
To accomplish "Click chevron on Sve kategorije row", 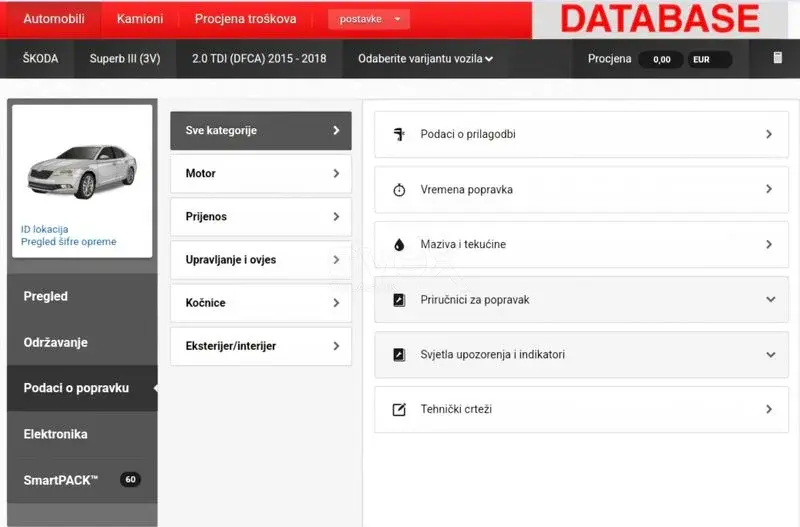I will click(x=336, y=131).
